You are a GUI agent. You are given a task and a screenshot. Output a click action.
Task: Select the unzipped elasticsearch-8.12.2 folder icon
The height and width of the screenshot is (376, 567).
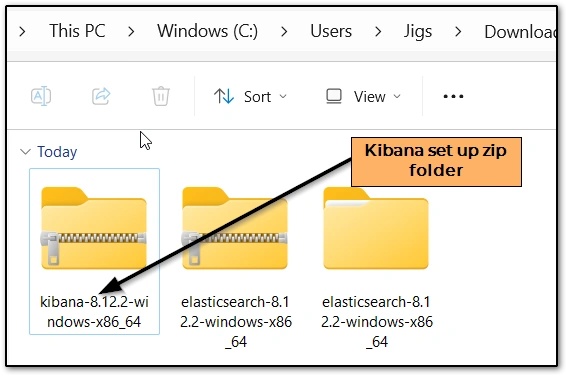click(376, 228)
